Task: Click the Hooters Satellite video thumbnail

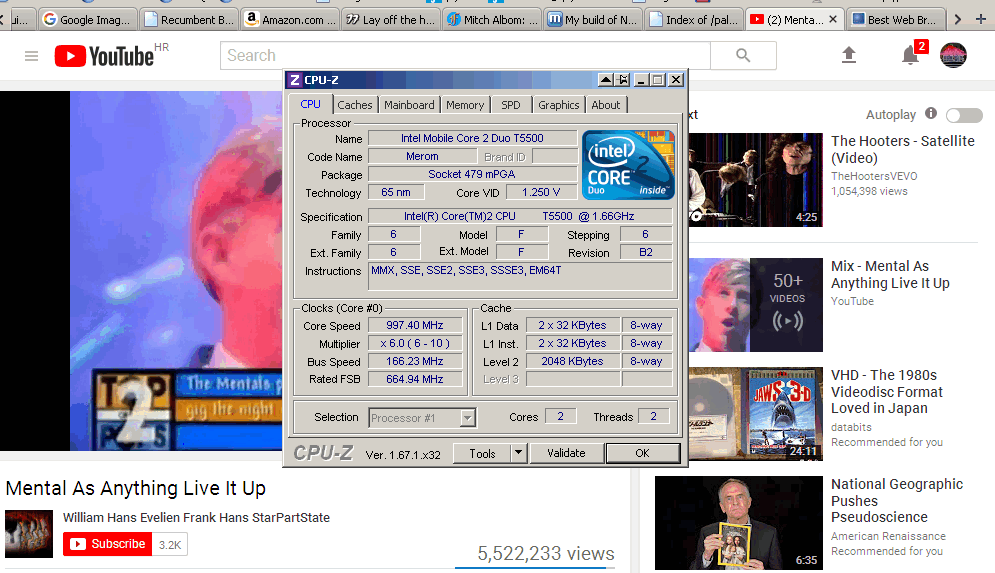Action: point(755,180)
